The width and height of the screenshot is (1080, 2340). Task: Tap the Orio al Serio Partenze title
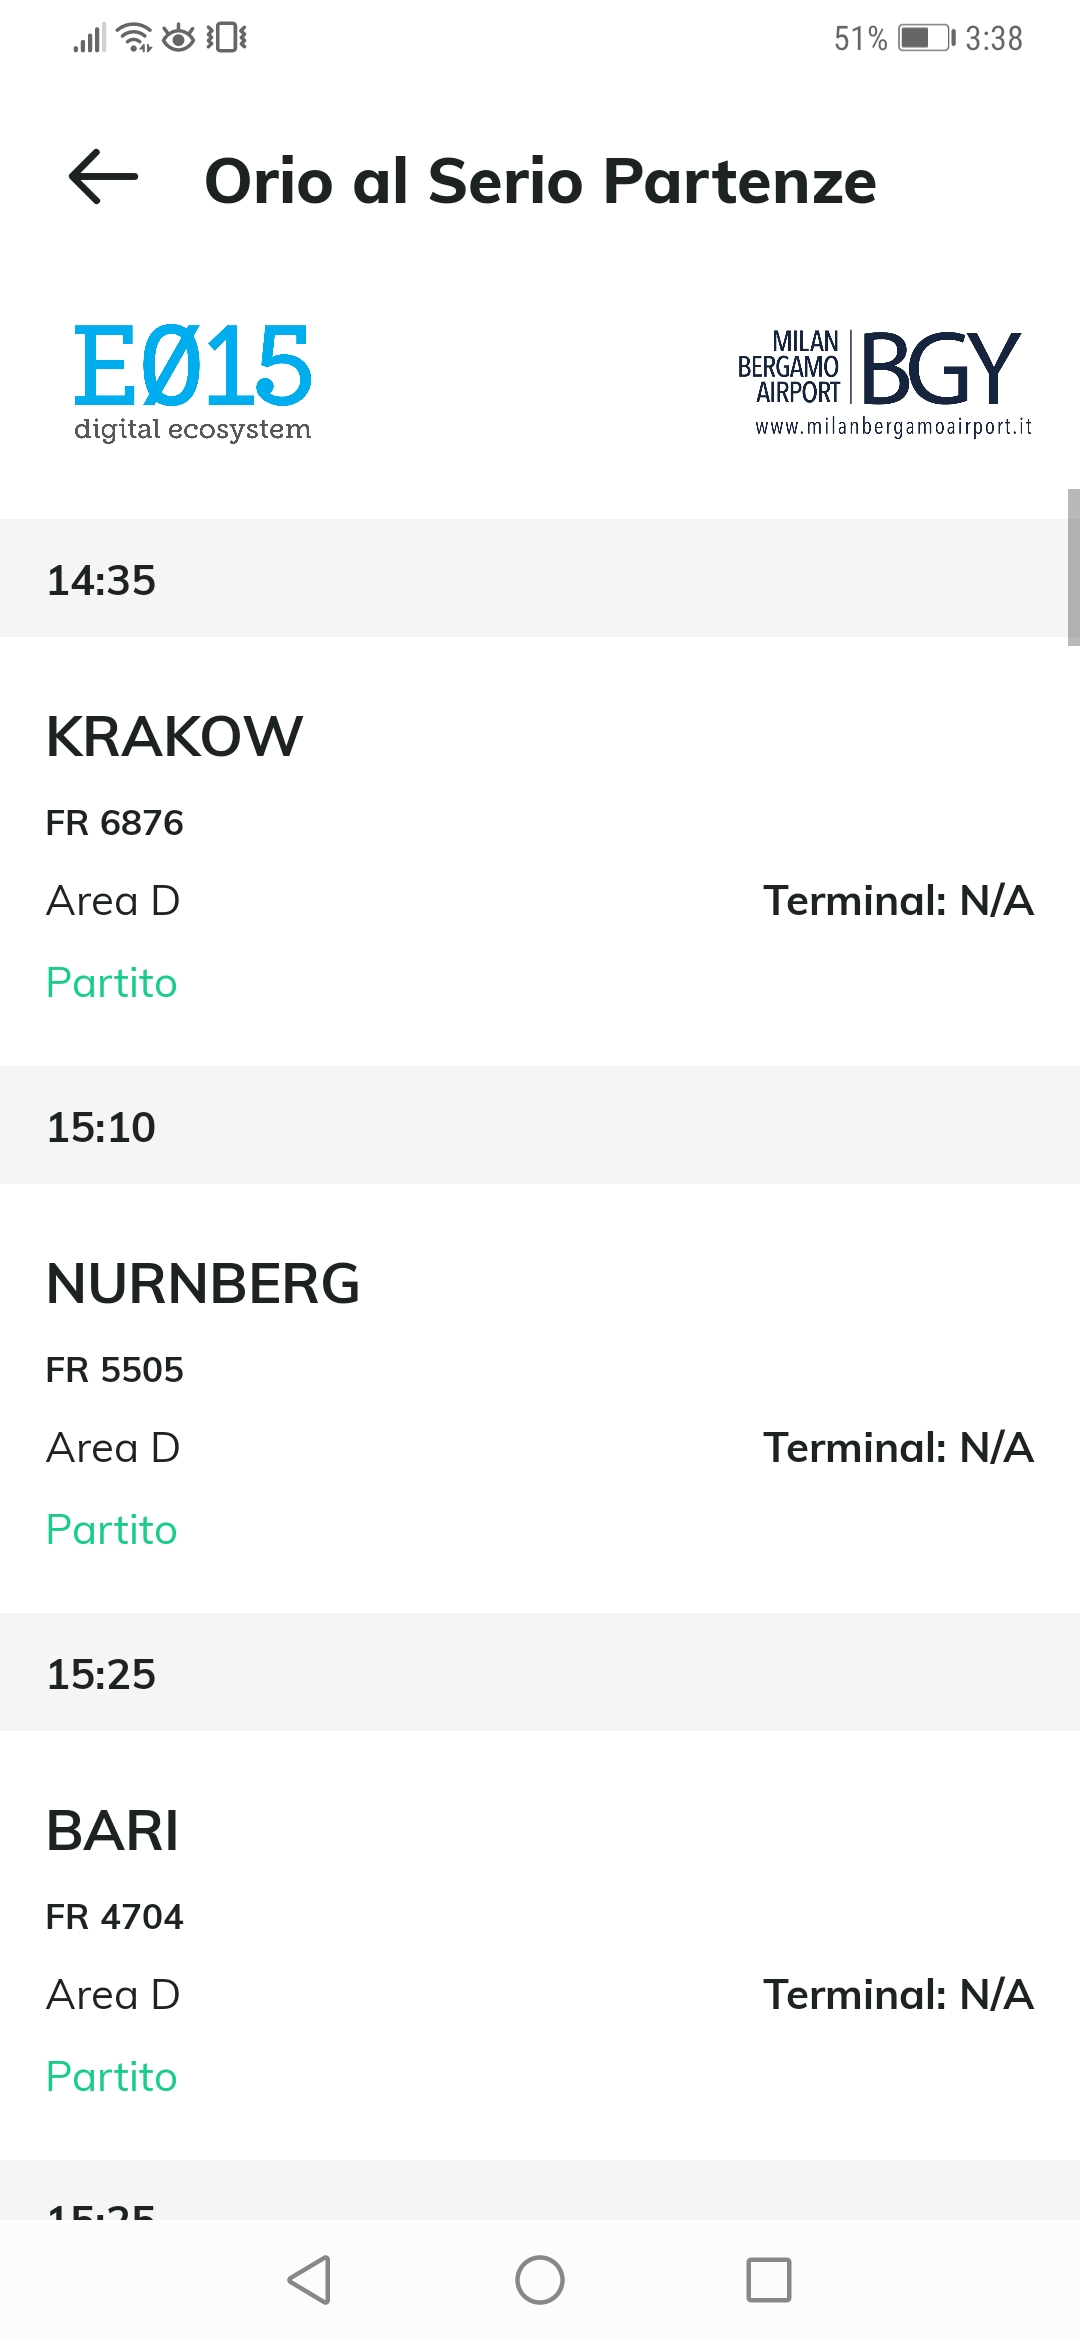tap(540, 181)
